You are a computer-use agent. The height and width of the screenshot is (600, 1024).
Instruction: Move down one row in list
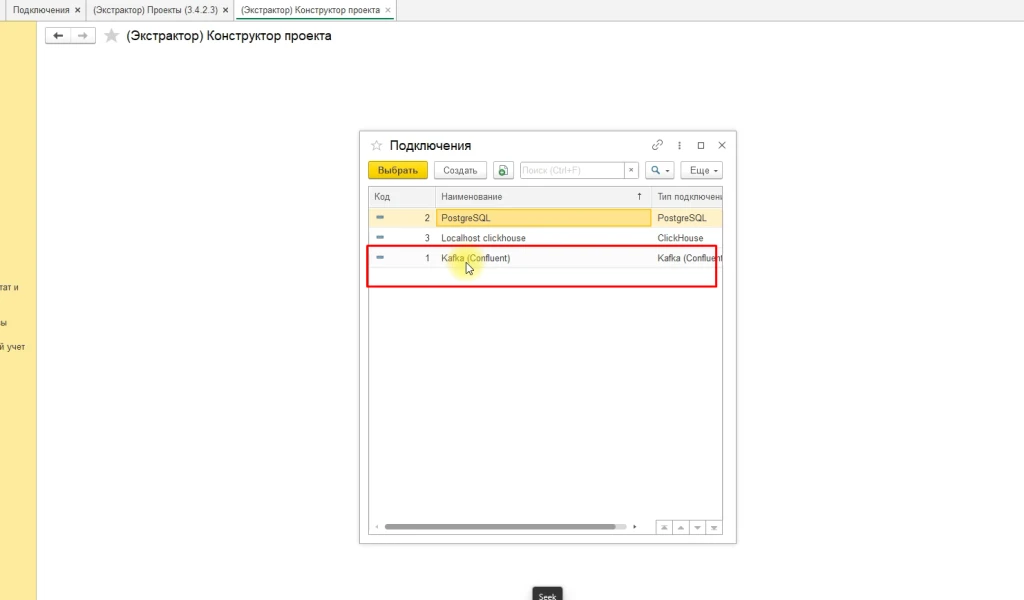click(x=698, y=527)
